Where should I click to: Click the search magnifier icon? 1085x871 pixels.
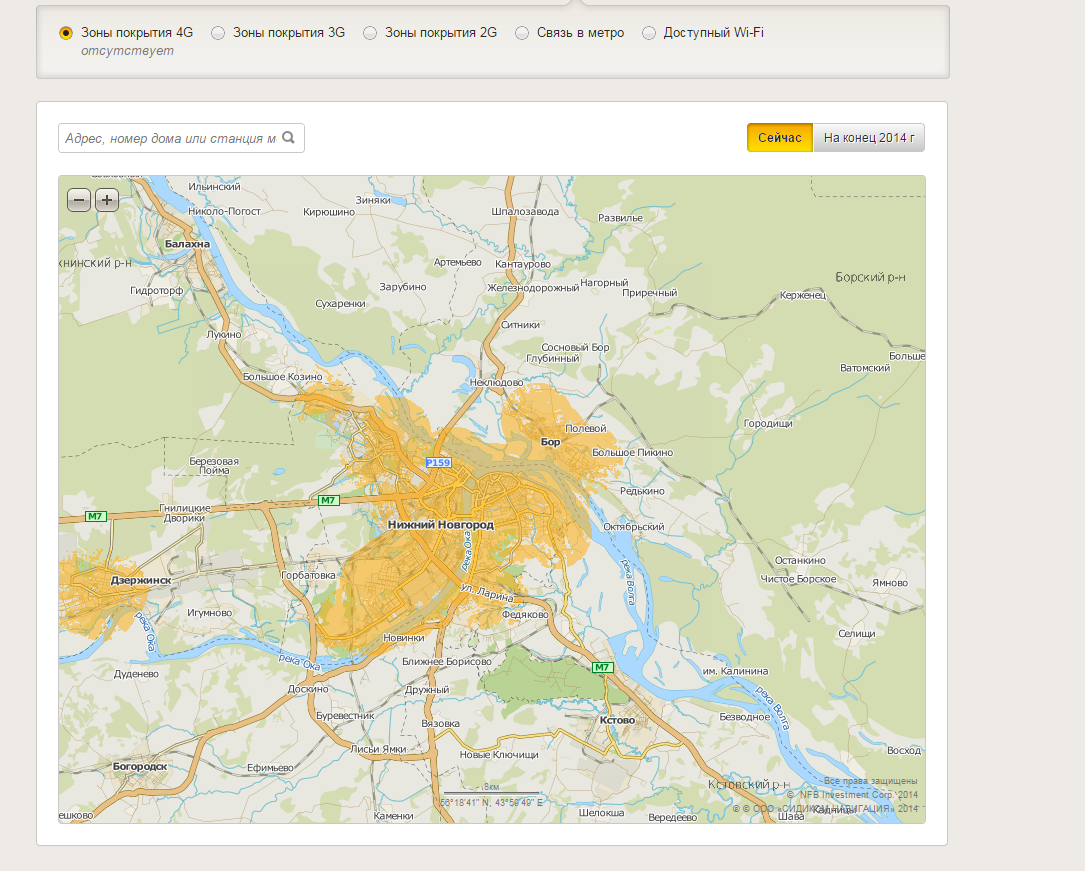(289, 138)
